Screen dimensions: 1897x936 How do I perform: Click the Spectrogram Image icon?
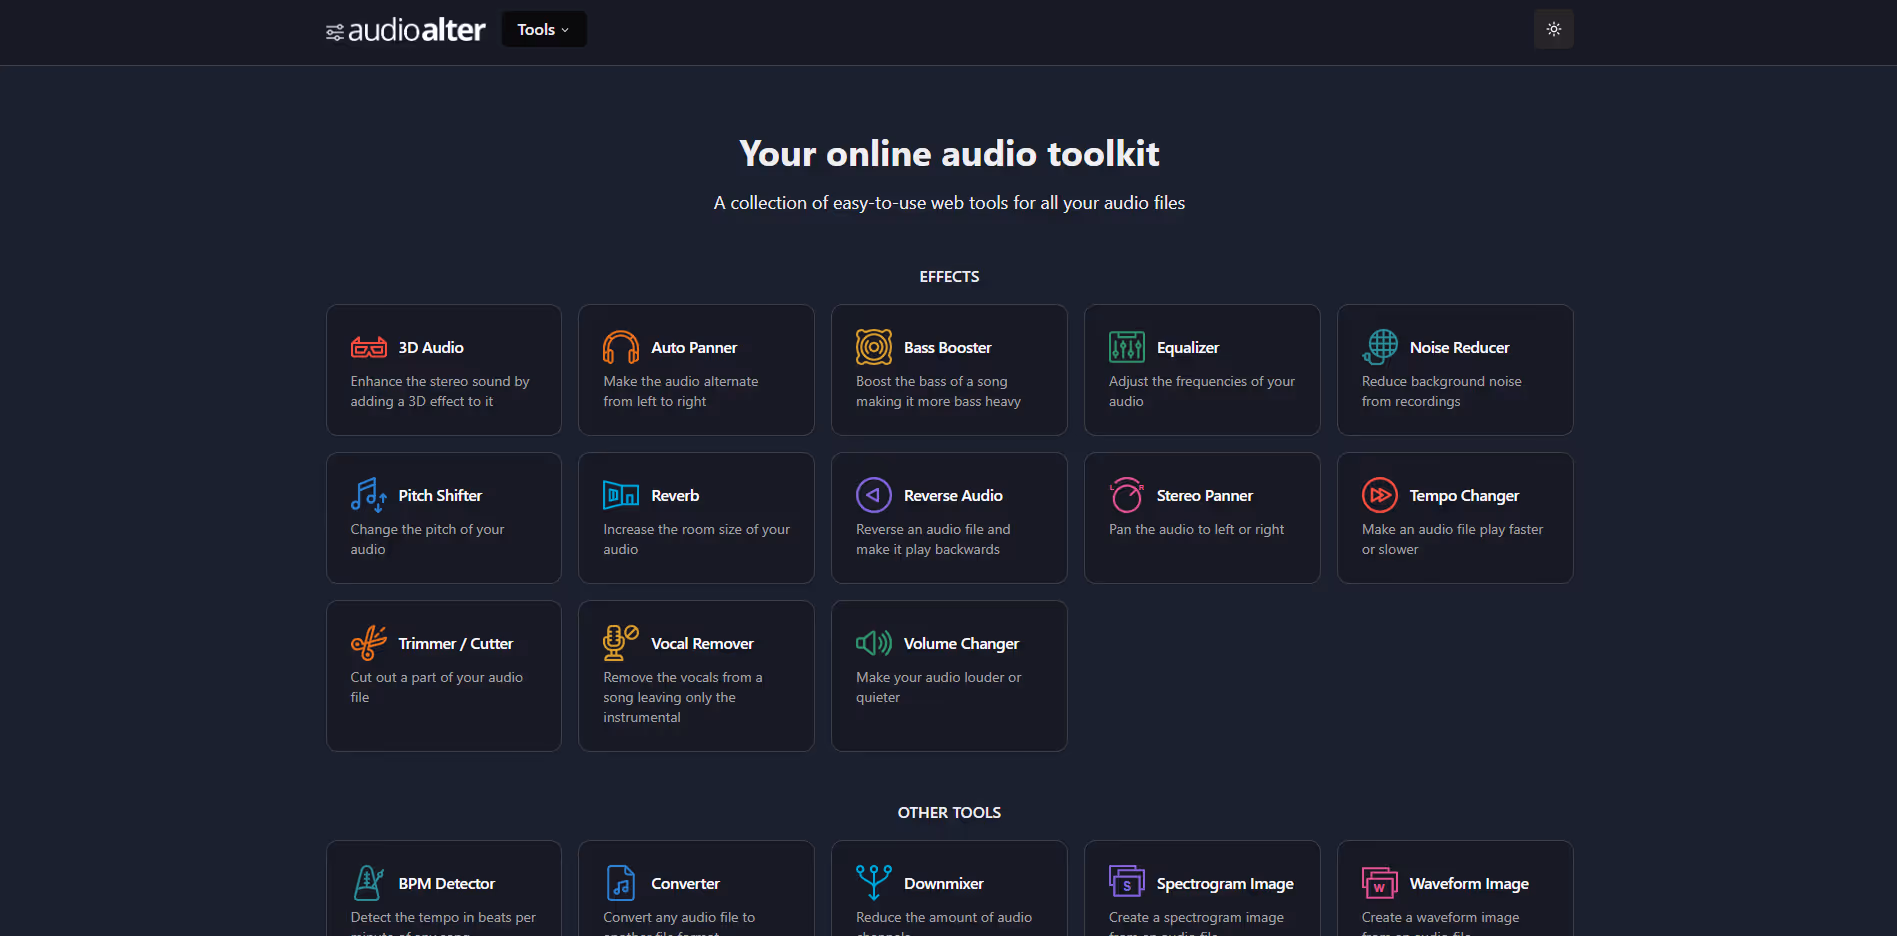(1127, 883)
